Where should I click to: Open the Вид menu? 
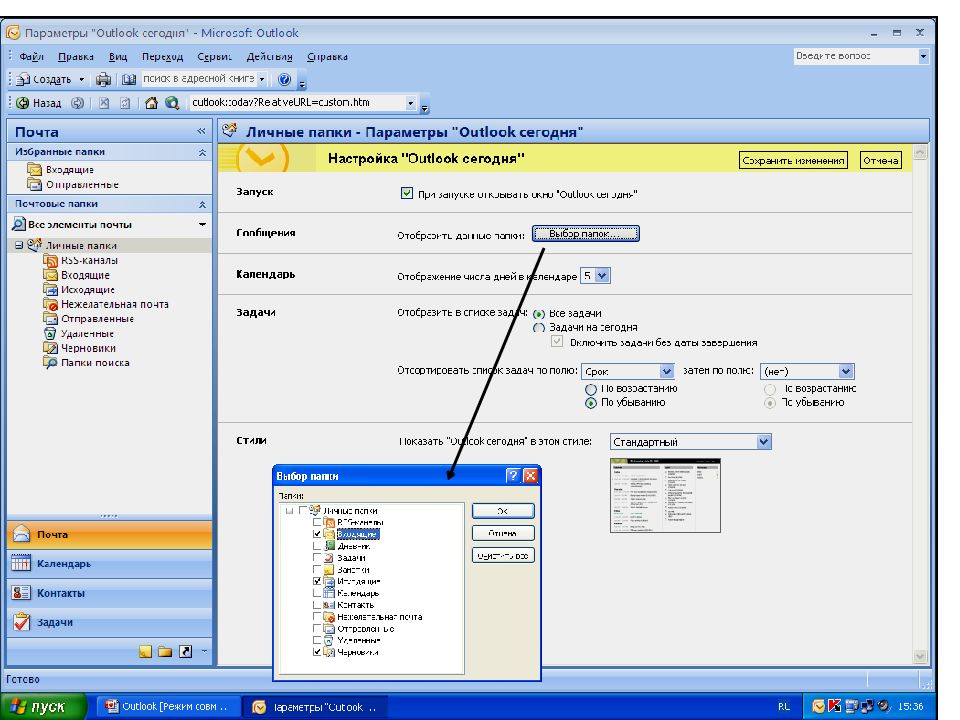click(x=118, y=56)
